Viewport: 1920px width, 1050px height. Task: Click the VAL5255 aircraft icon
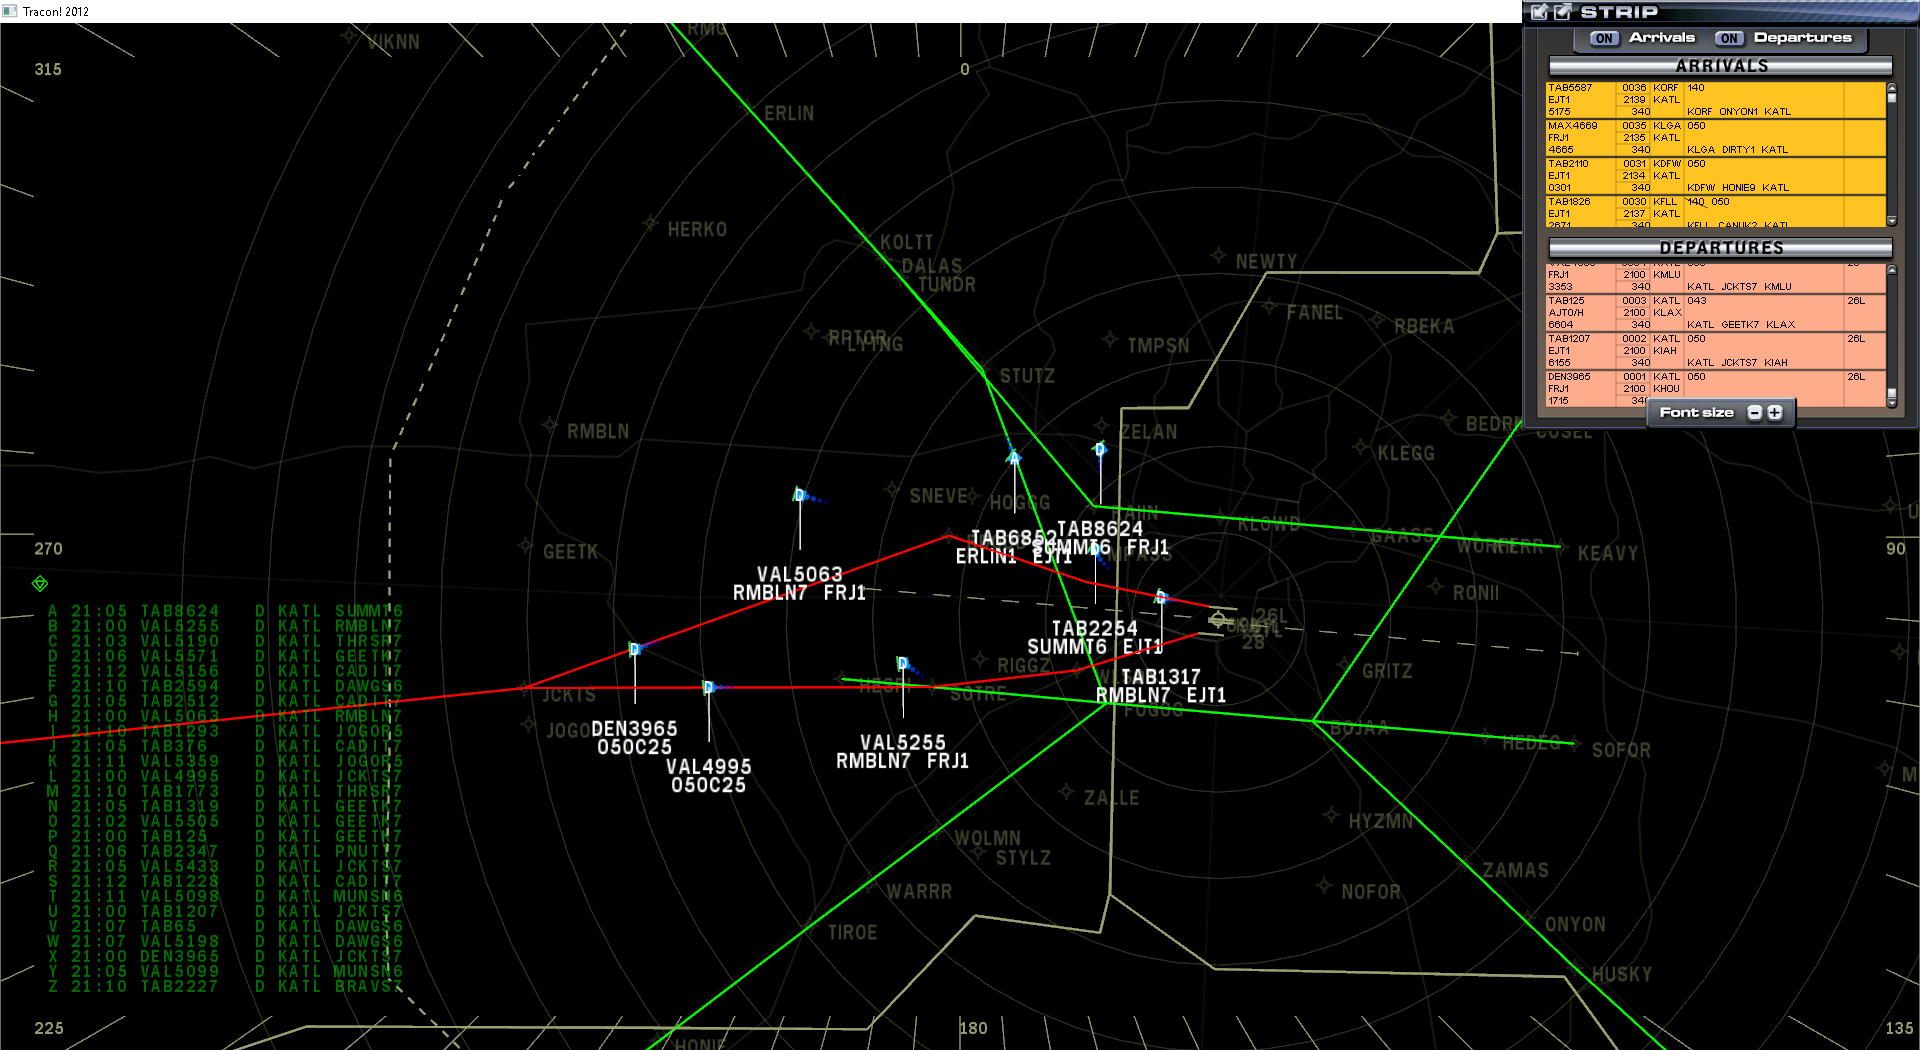click(902, 663)
